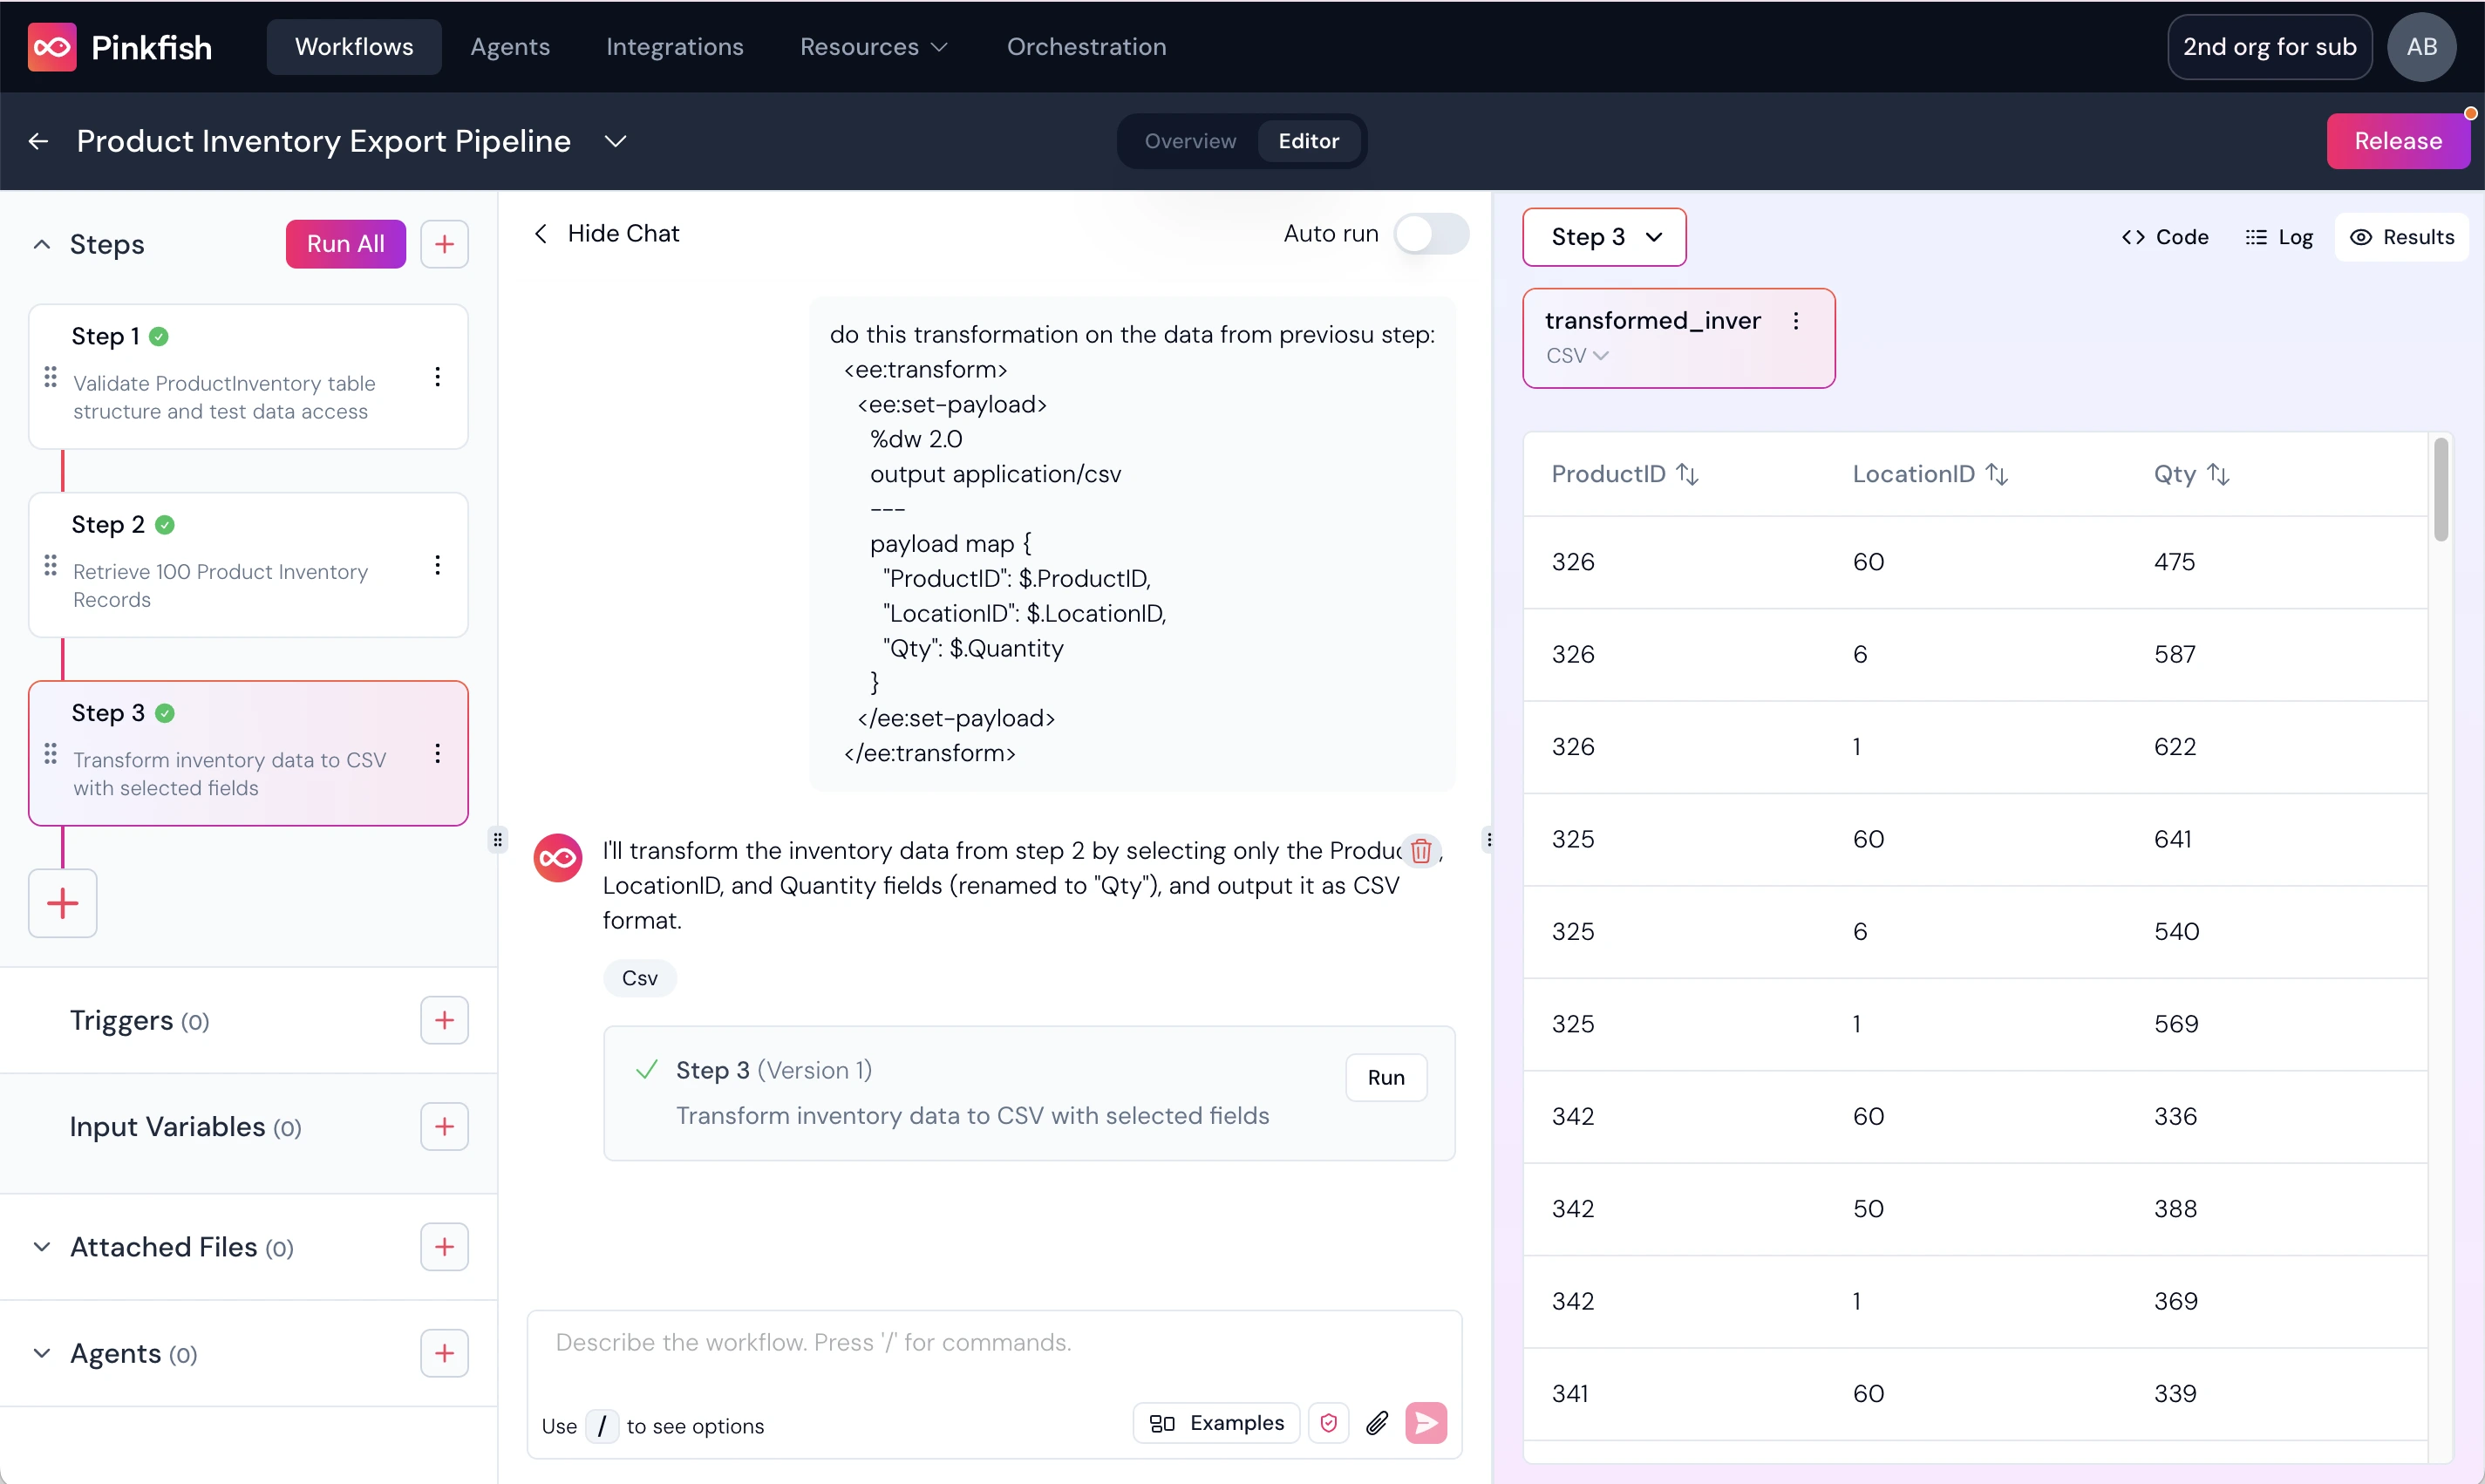Click the Release button

tap(2397, 141)
